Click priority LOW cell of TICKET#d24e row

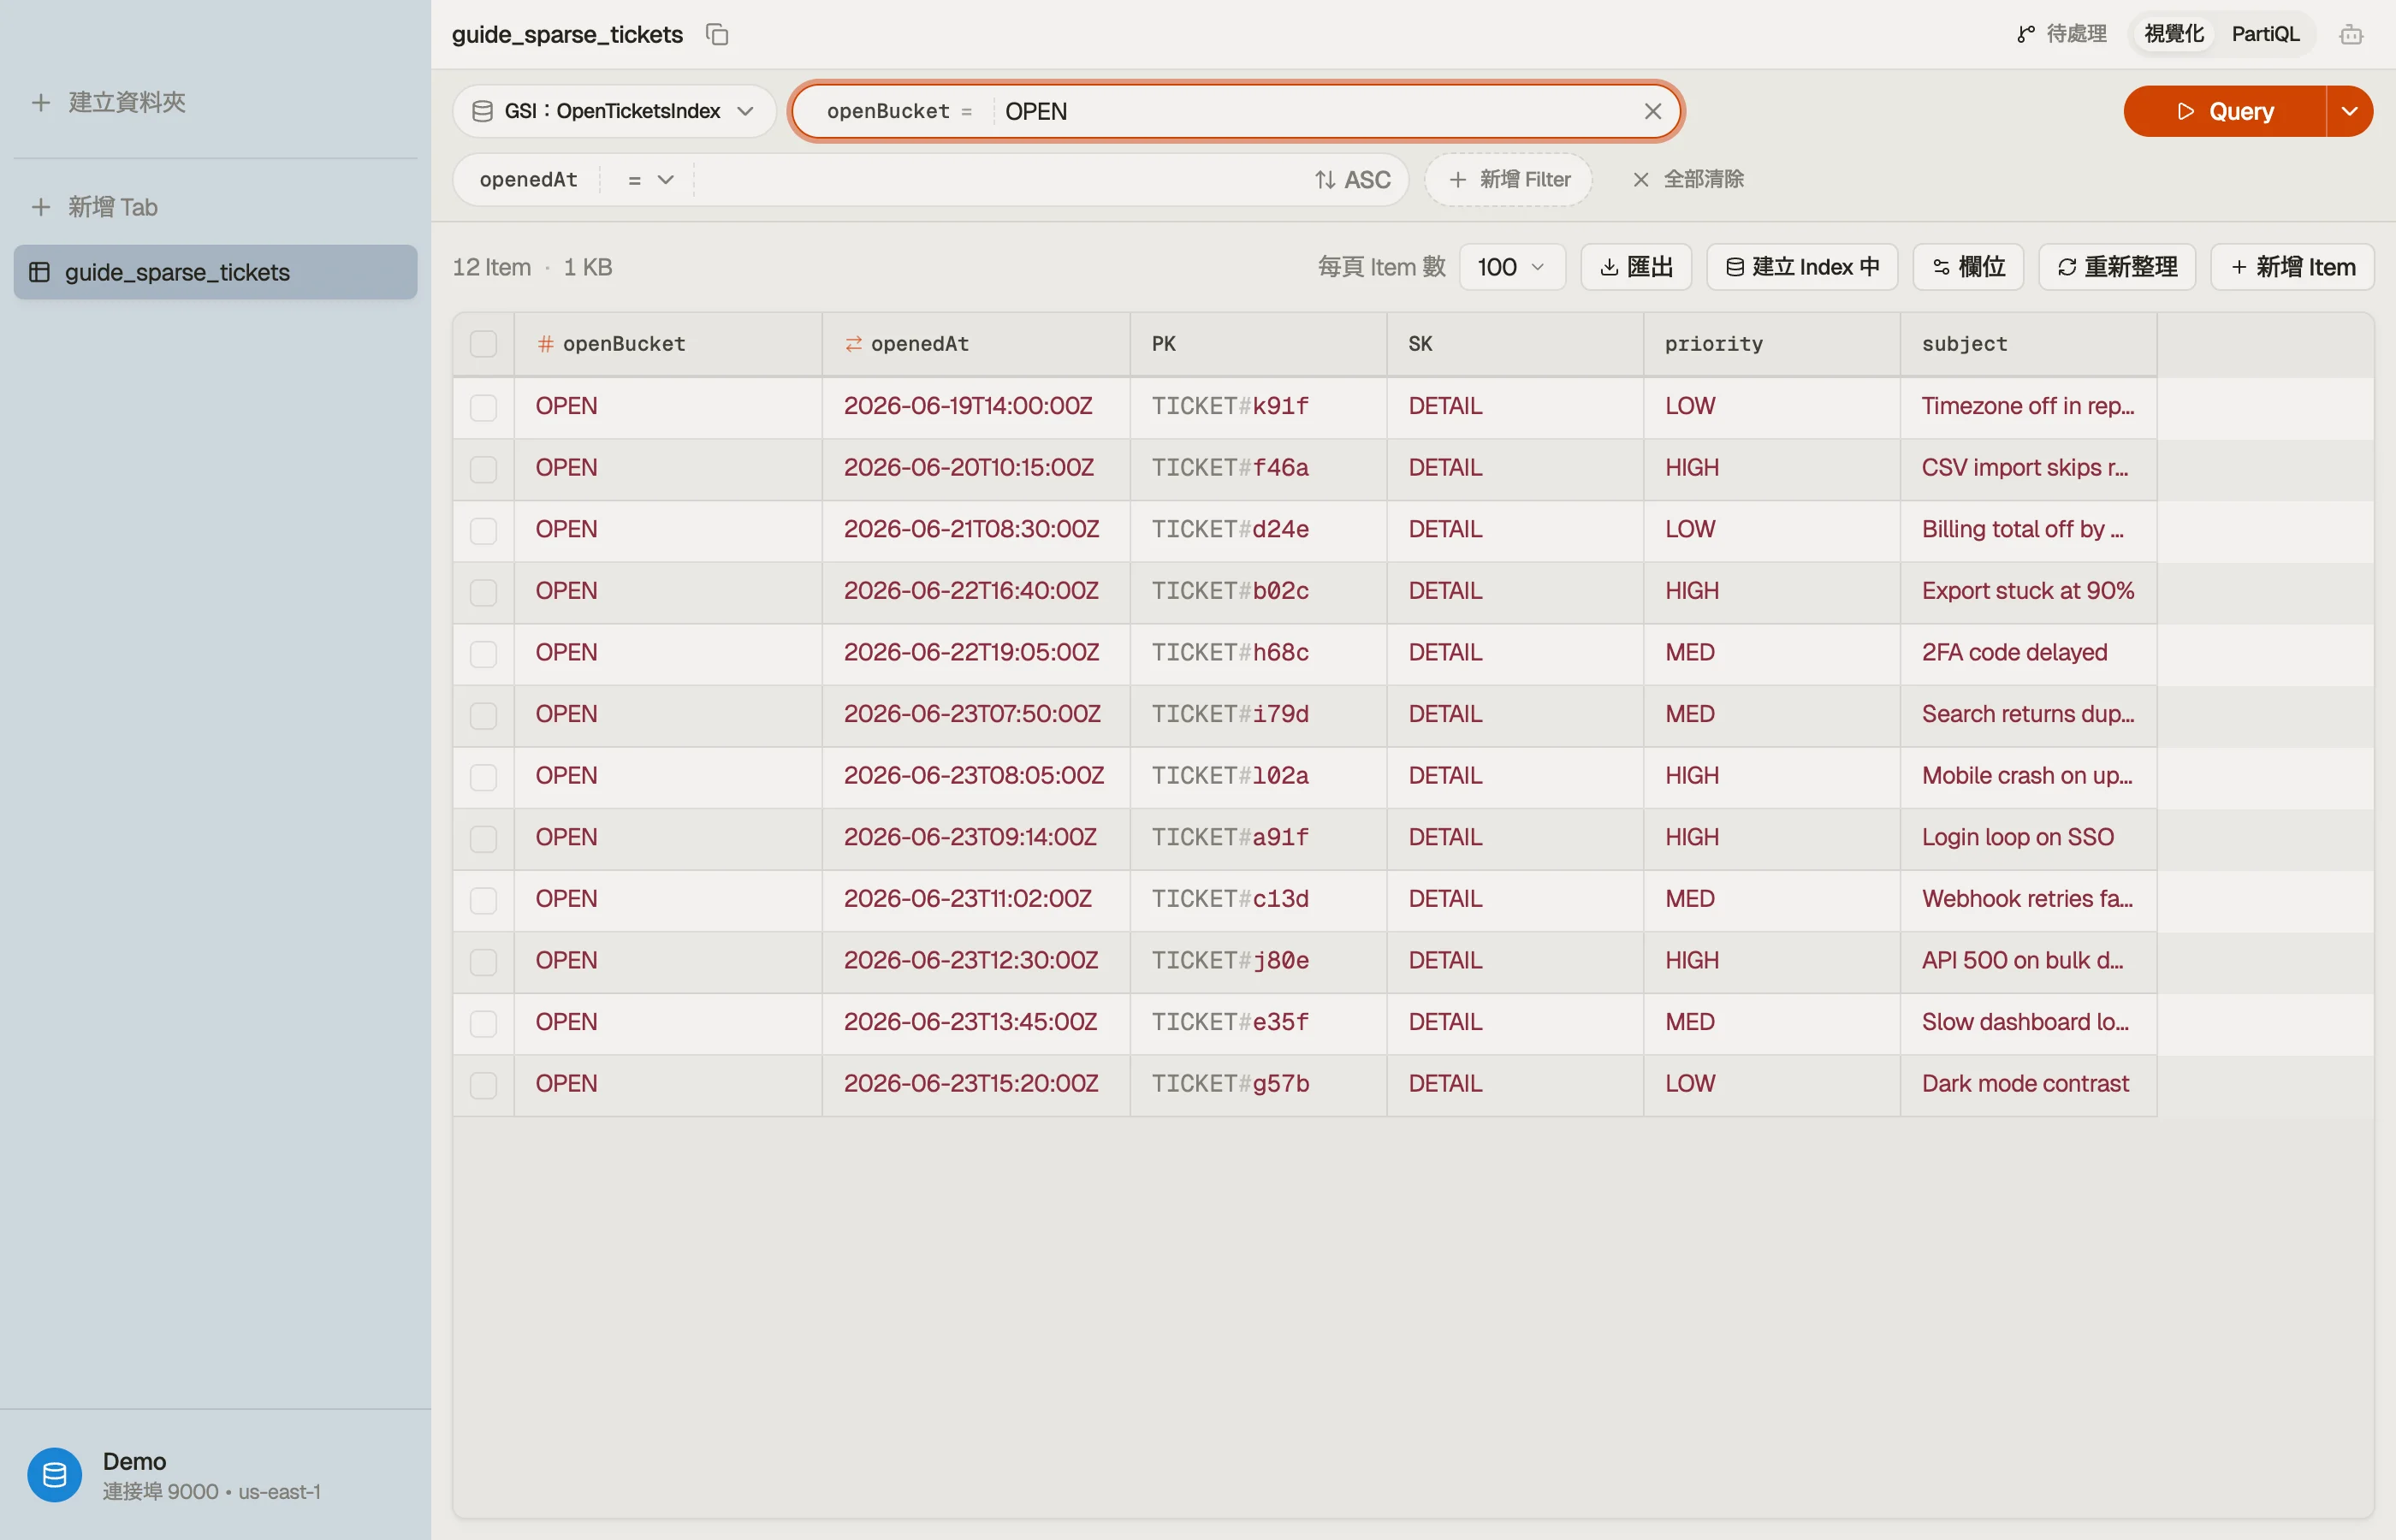pos(1771,530)
